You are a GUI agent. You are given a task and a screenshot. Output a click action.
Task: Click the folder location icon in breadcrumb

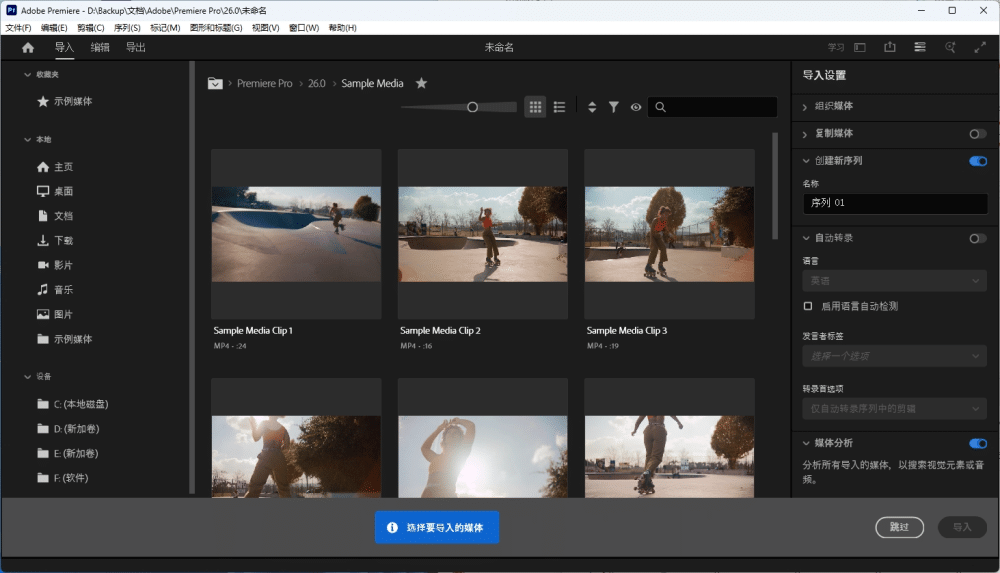[215, 84]
